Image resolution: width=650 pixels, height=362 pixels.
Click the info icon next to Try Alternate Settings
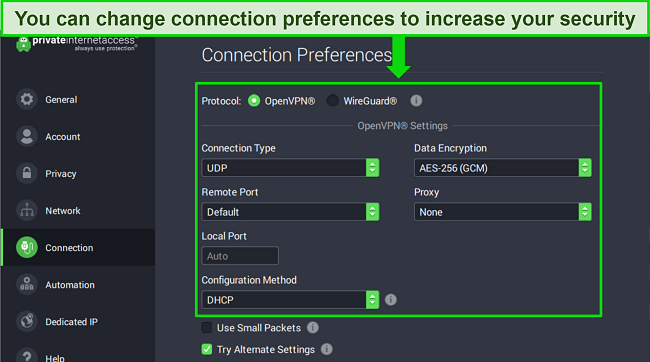[327, 349]
